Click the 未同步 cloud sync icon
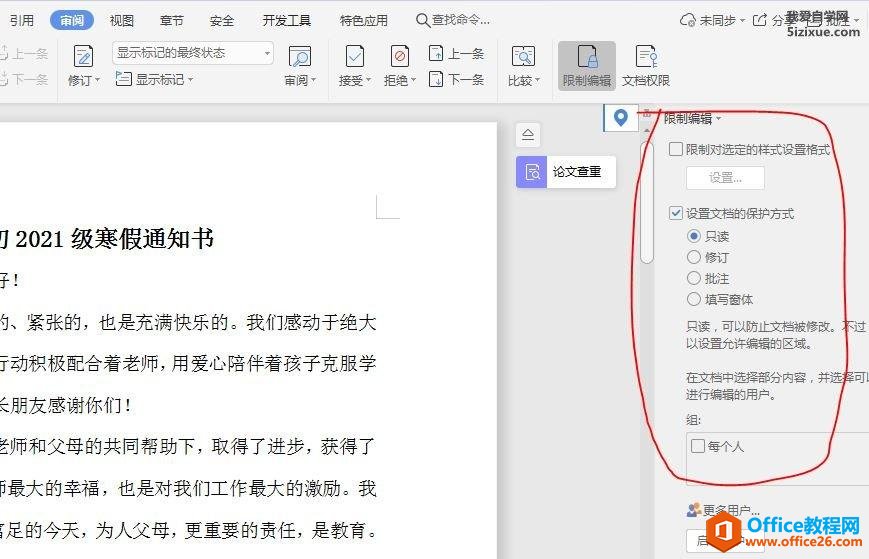 point(688,20)
